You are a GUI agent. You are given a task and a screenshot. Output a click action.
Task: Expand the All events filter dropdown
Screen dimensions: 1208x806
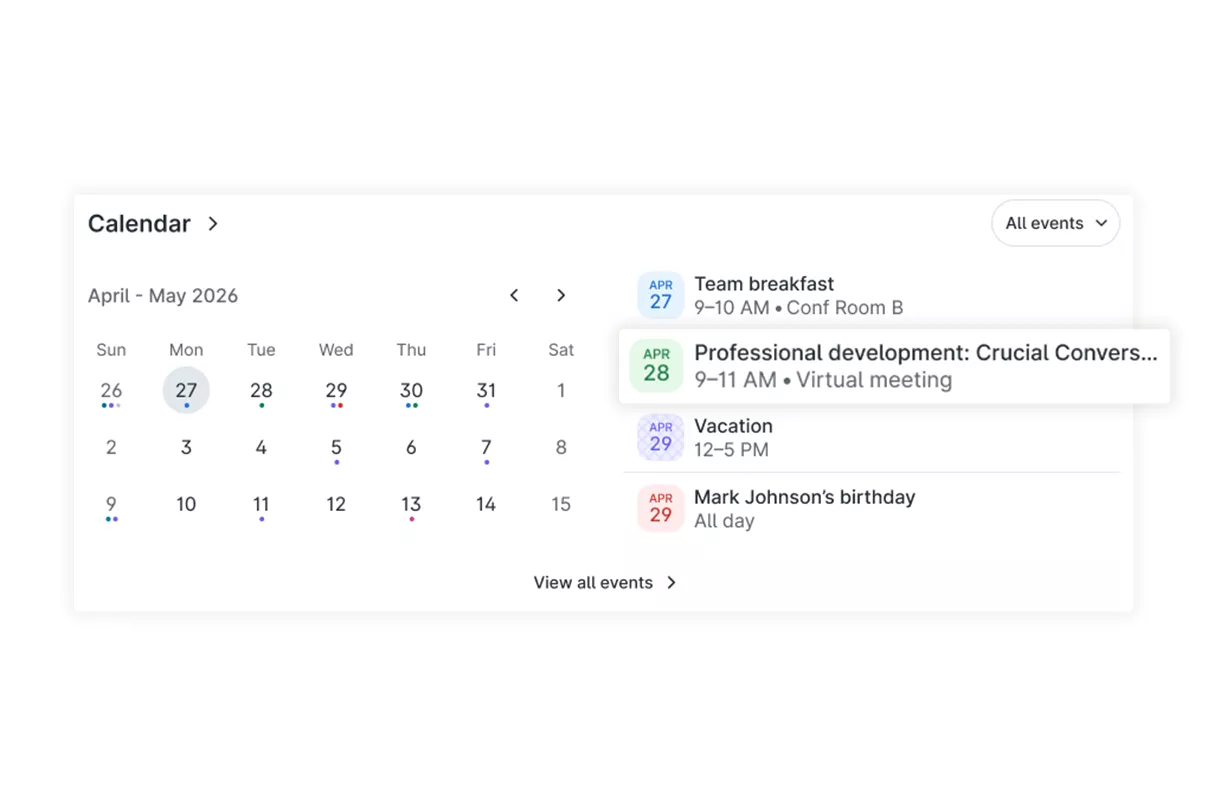point(1055,223)
